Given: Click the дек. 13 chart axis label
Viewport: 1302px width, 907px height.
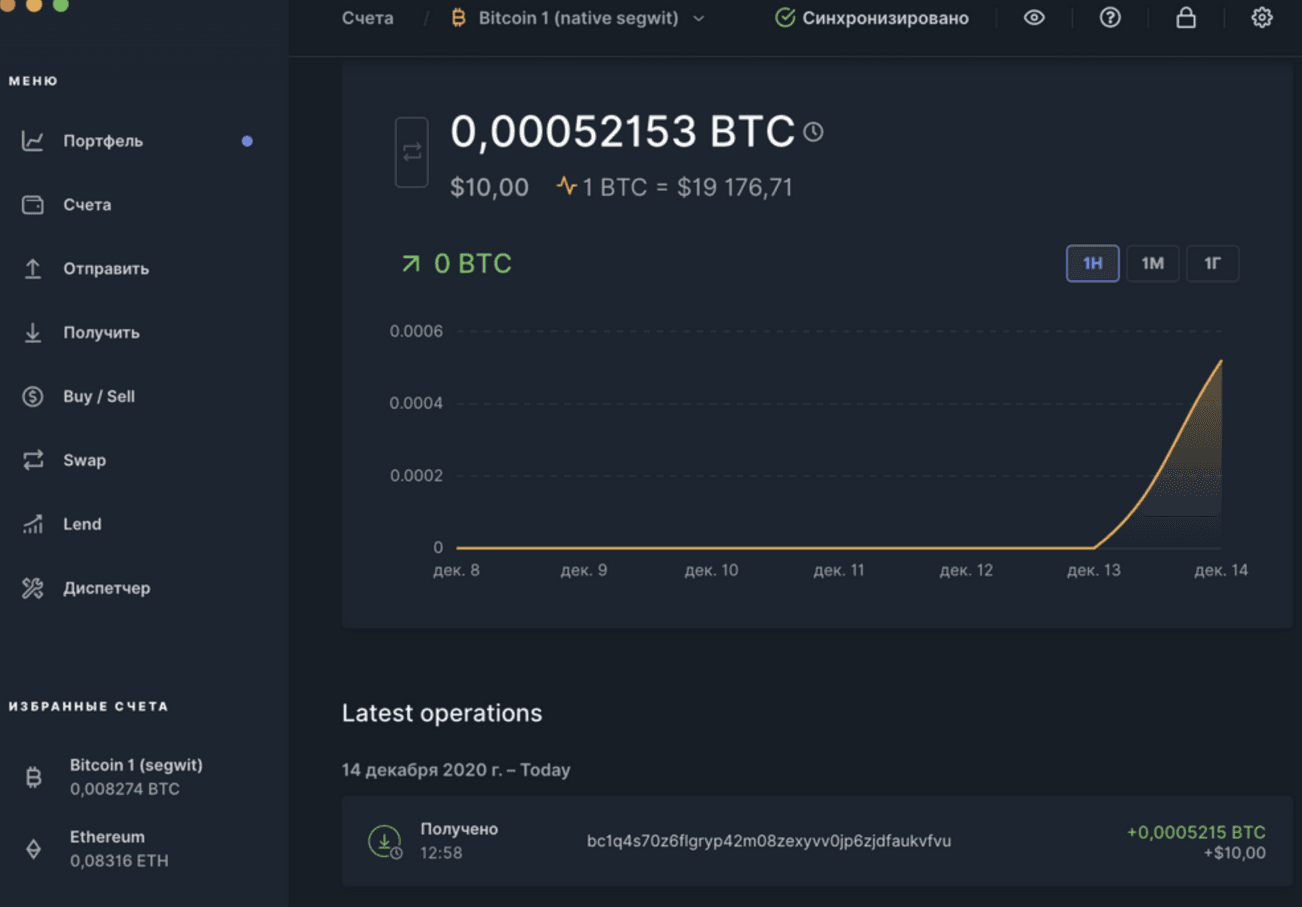Looking at the screenshot, I should pos(1094,570).
